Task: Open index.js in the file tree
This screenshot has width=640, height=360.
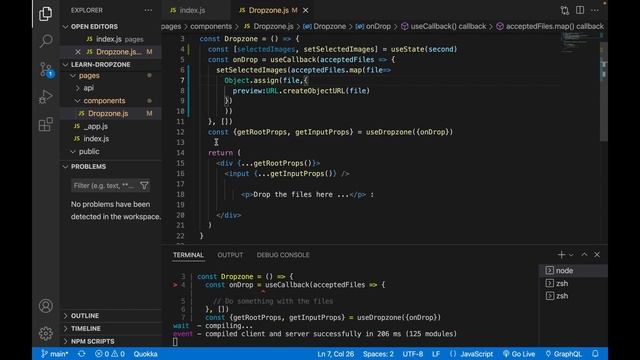Action: [x=111, y=139]
